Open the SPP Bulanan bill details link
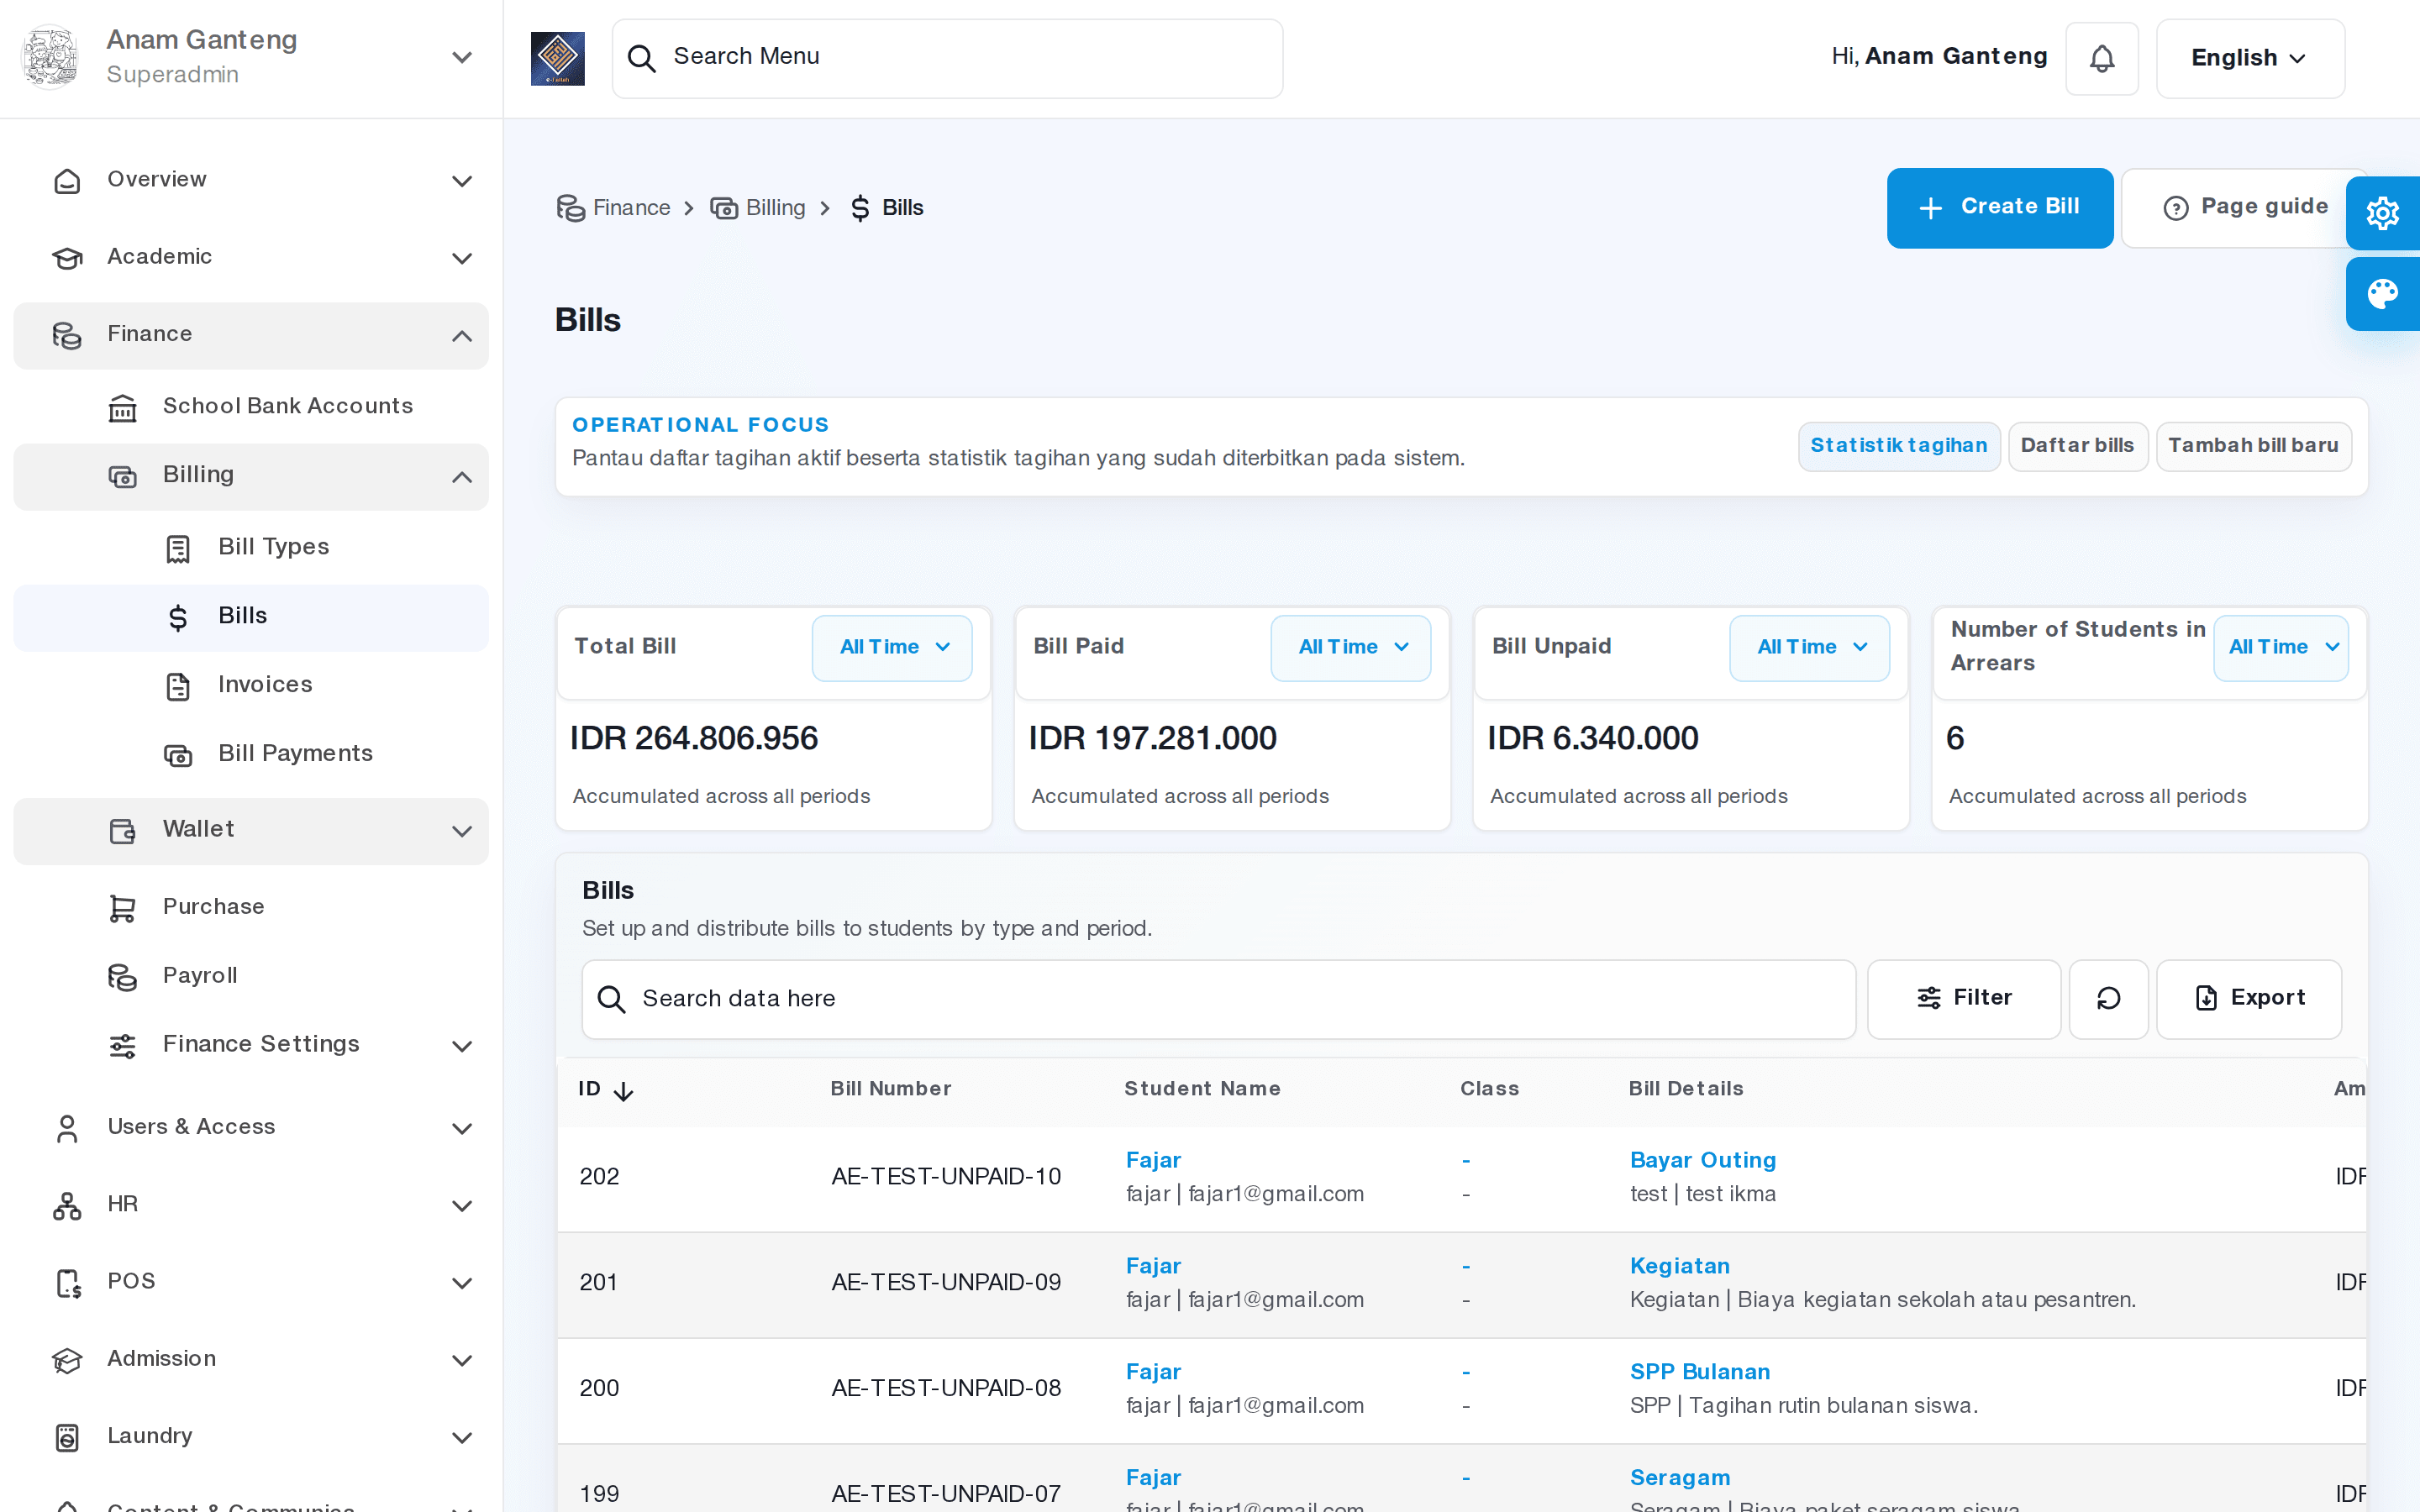This screenshot has height=1512, width=2420. (x=1699, y=1372)
